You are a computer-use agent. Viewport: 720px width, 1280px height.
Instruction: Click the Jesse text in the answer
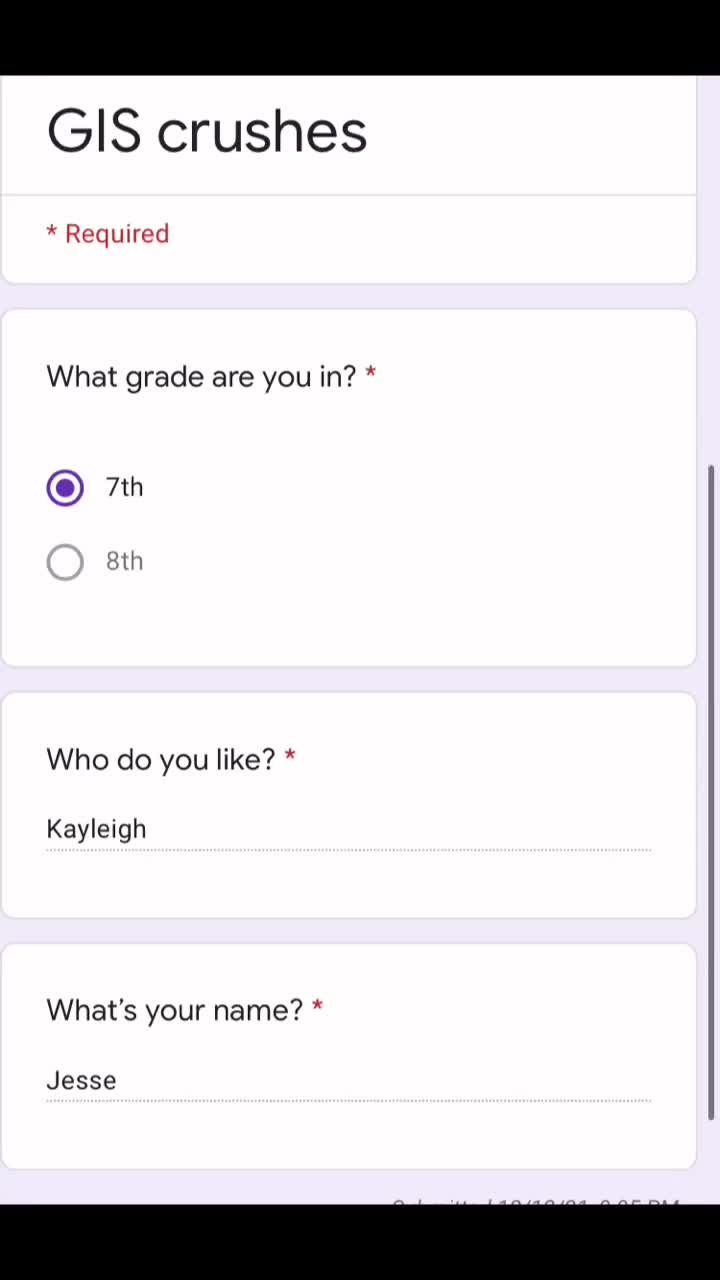81,1080
